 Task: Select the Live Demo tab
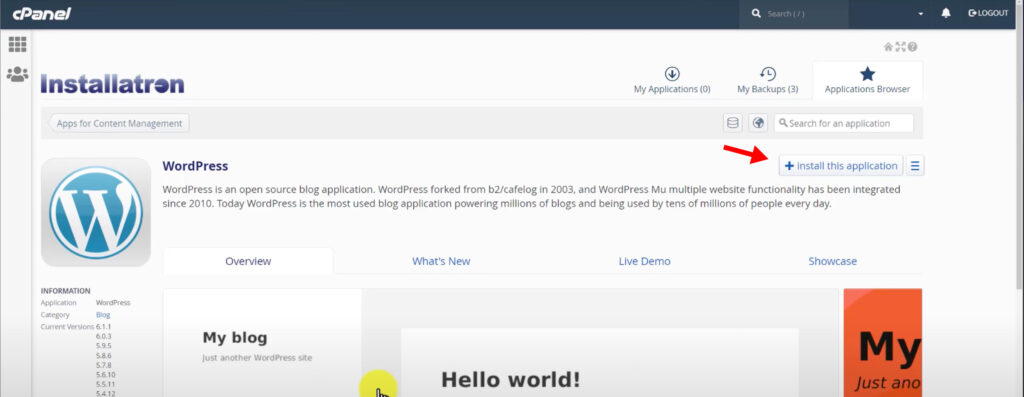pyautogui.click(x=645, y=261)
